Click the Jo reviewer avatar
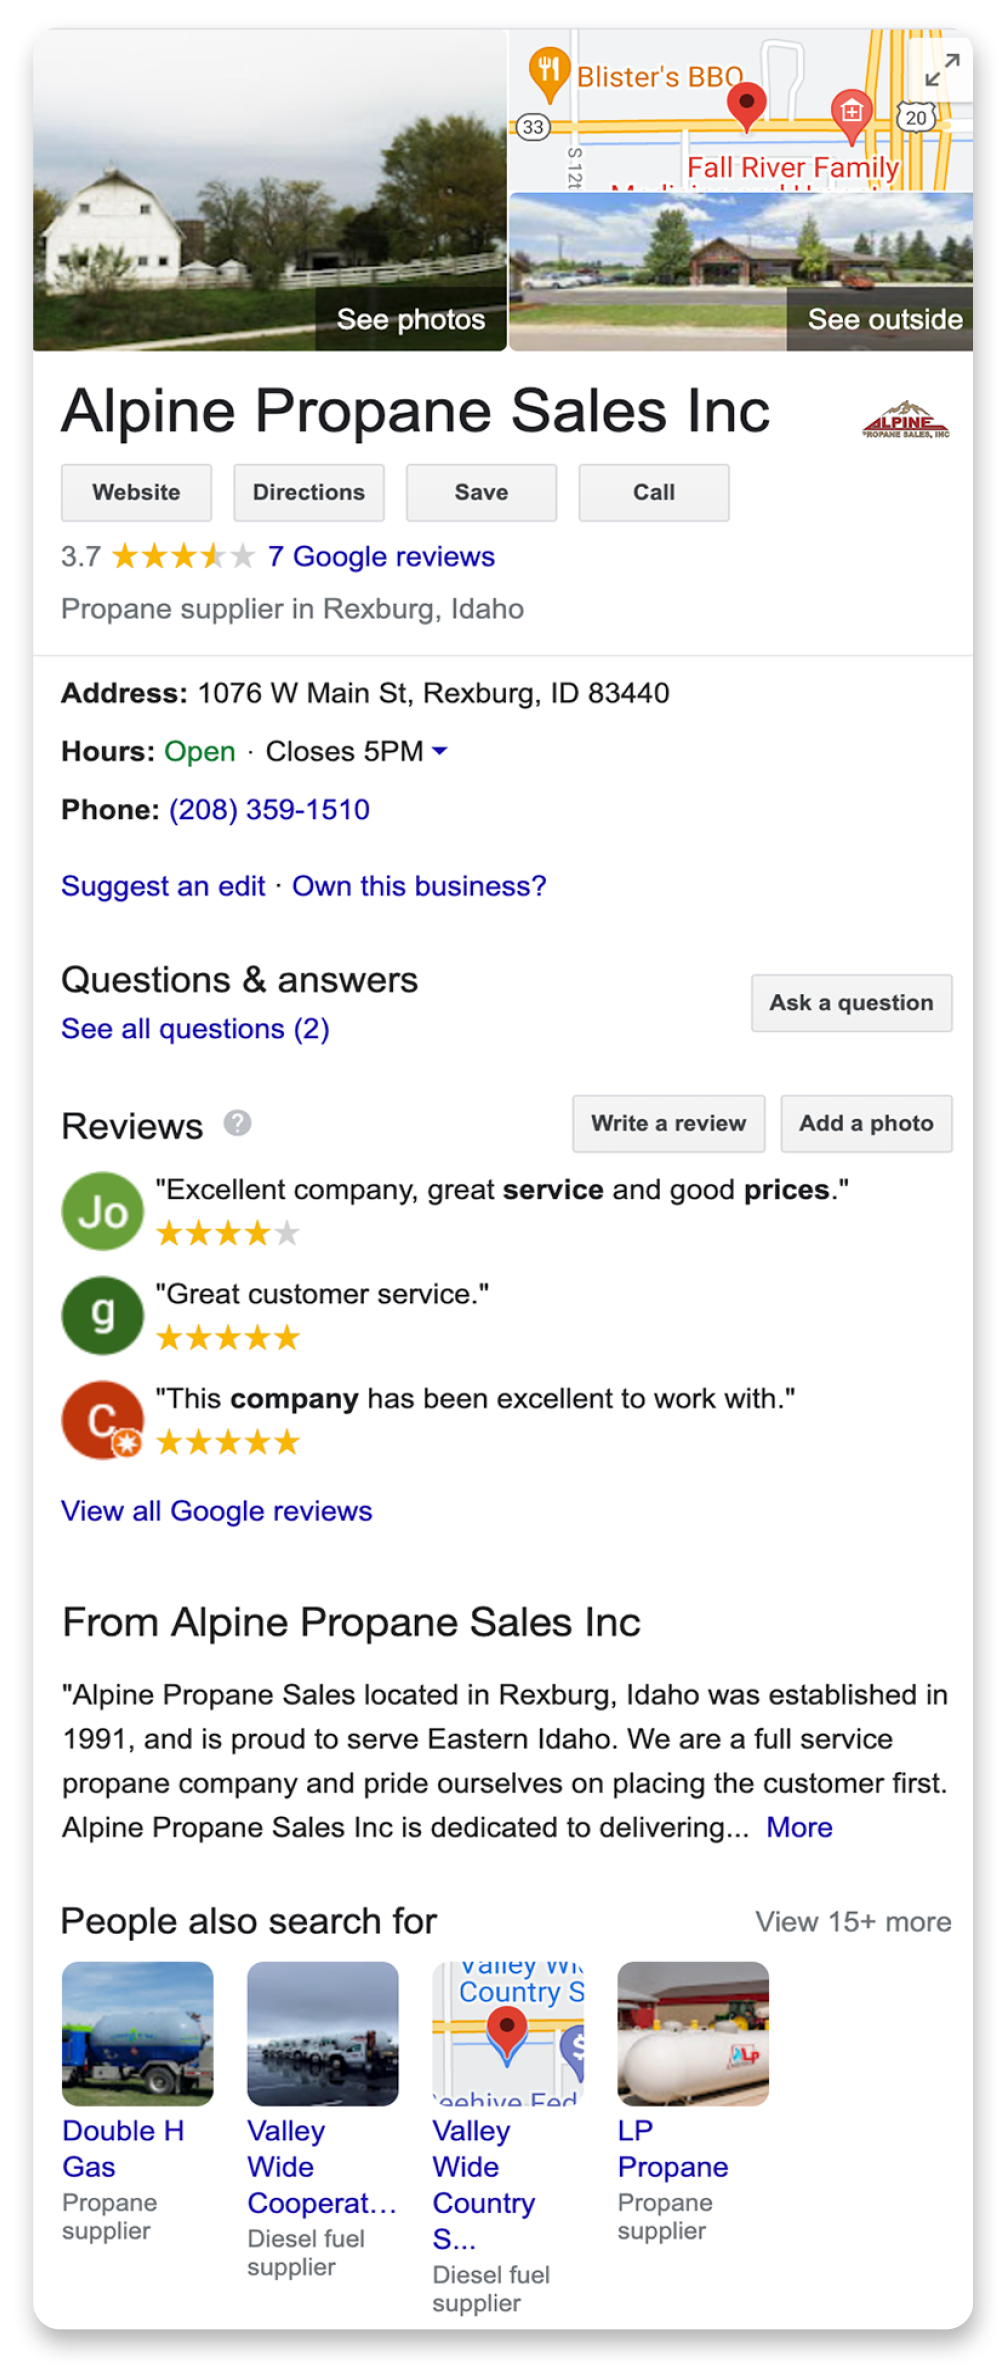Image resolution: width=1008 pixels, height=2375 pixels. (x=102, y=1211)
